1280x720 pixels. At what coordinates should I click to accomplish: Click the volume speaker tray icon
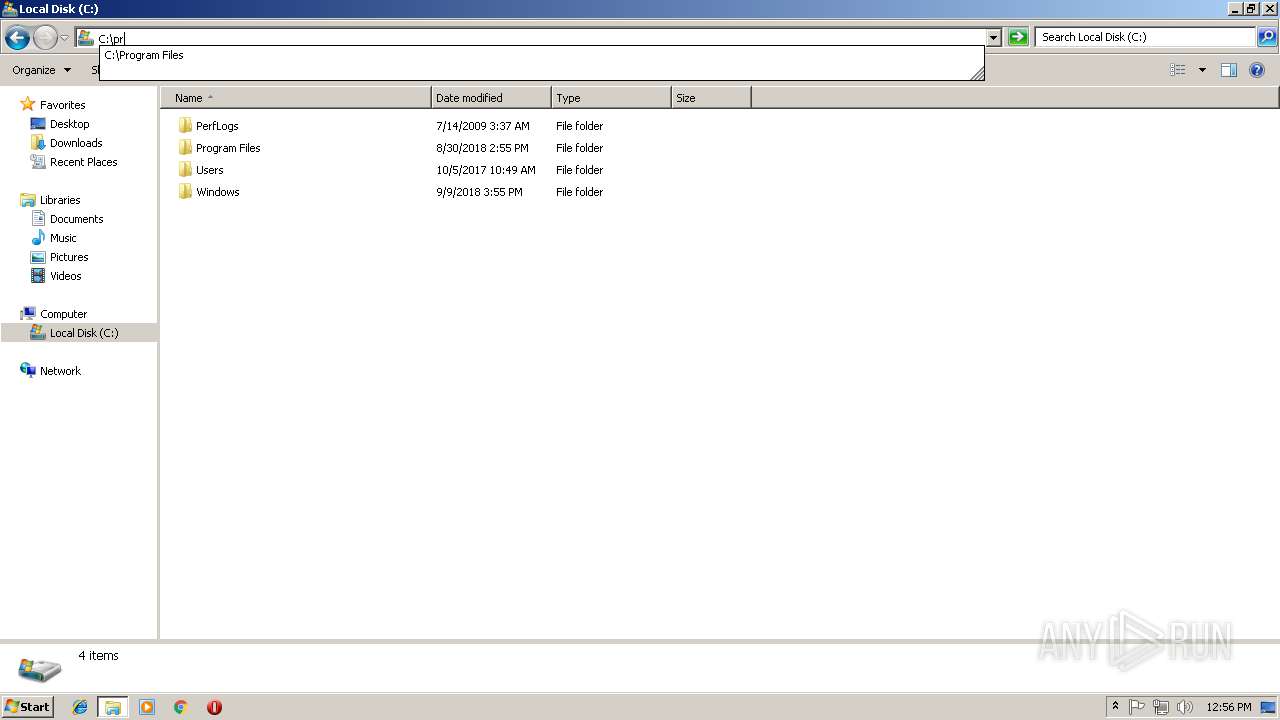(x=1185, y=707)
